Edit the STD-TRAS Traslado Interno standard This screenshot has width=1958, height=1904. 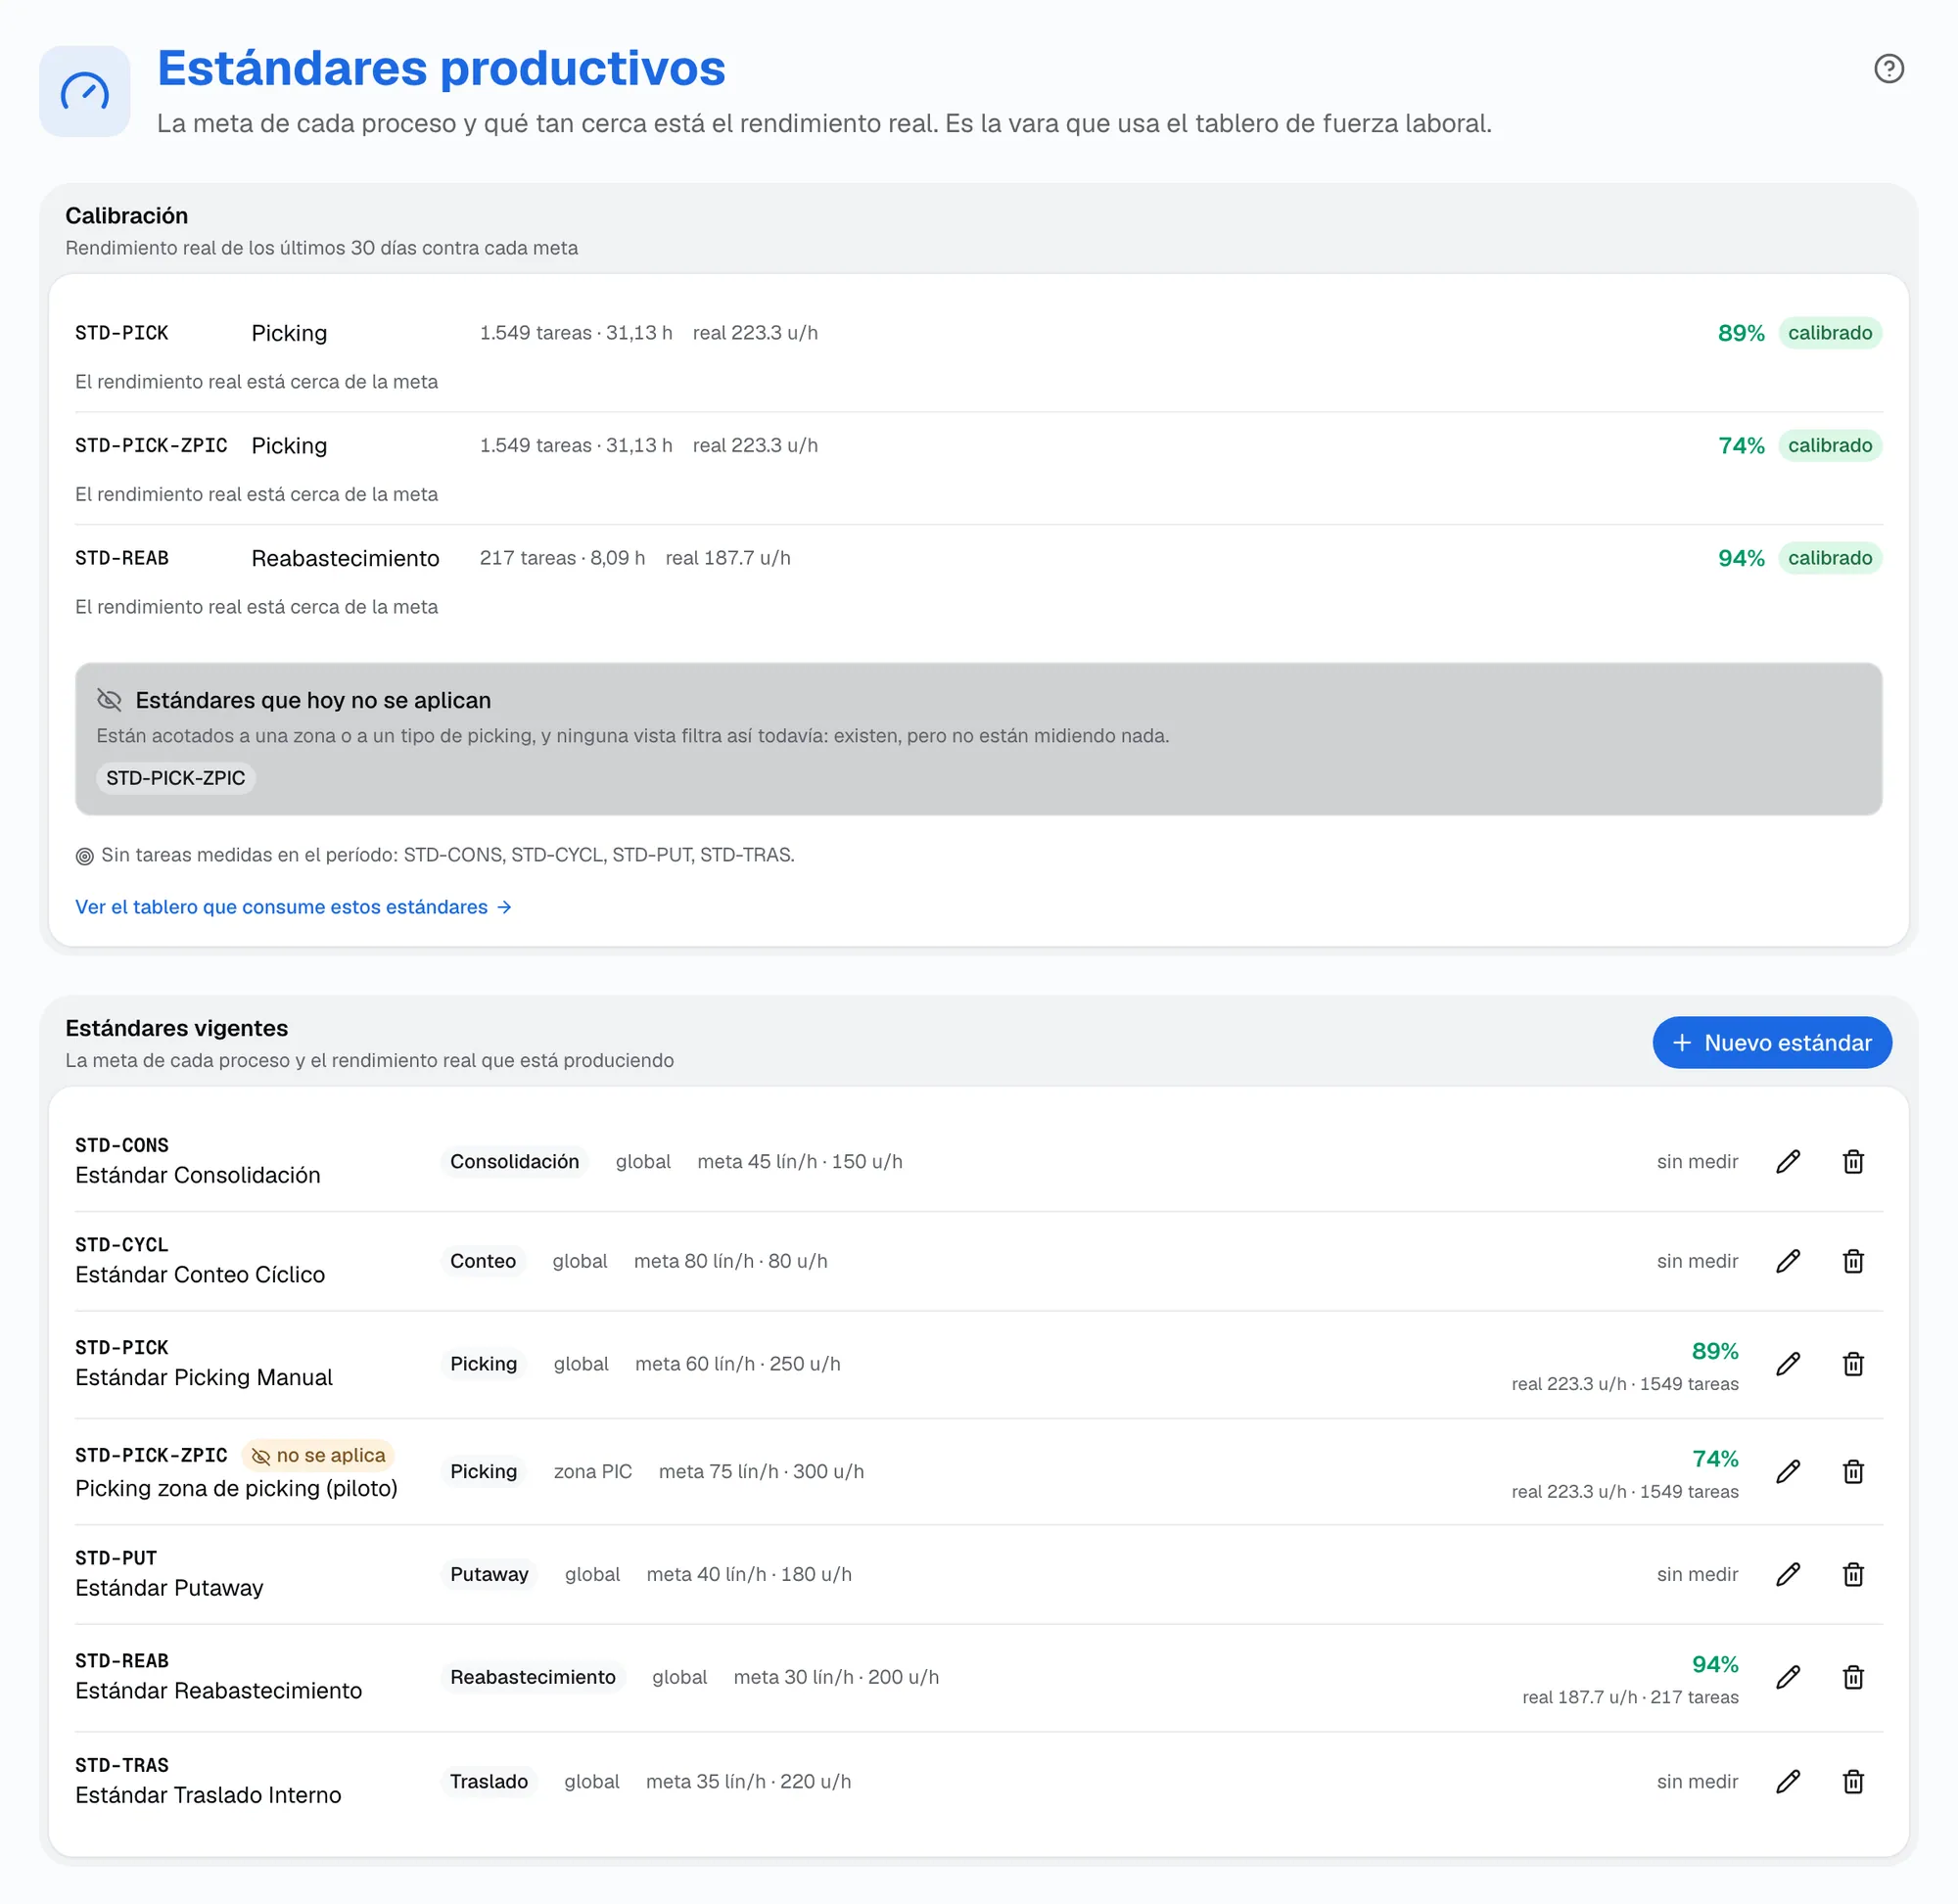click(1788, 1781)
